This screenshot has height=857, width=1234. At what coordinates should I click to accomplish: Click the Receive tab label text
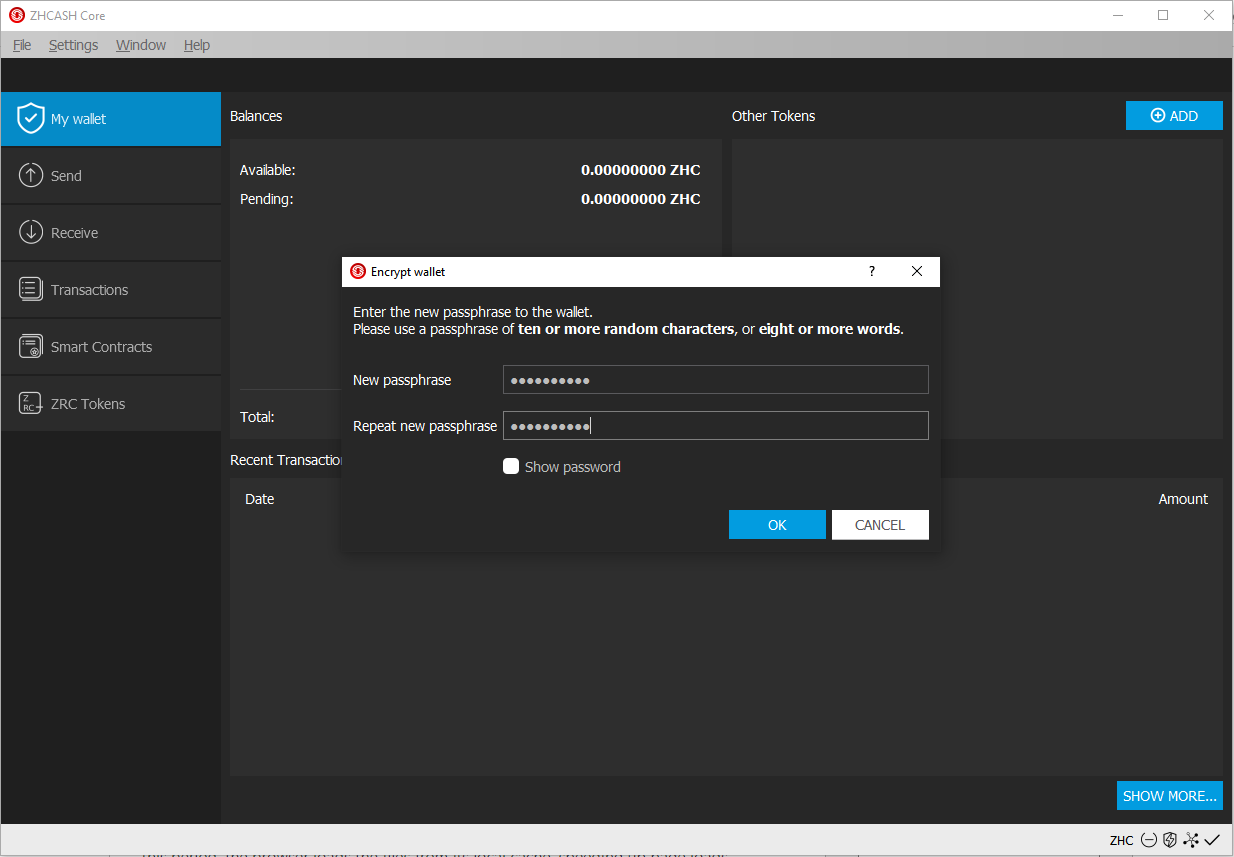tap(75, 233)
